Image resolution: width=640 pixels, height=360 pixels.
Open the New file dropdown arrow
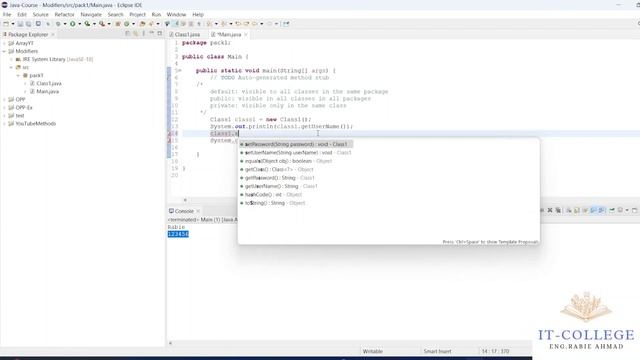point(13,24)
